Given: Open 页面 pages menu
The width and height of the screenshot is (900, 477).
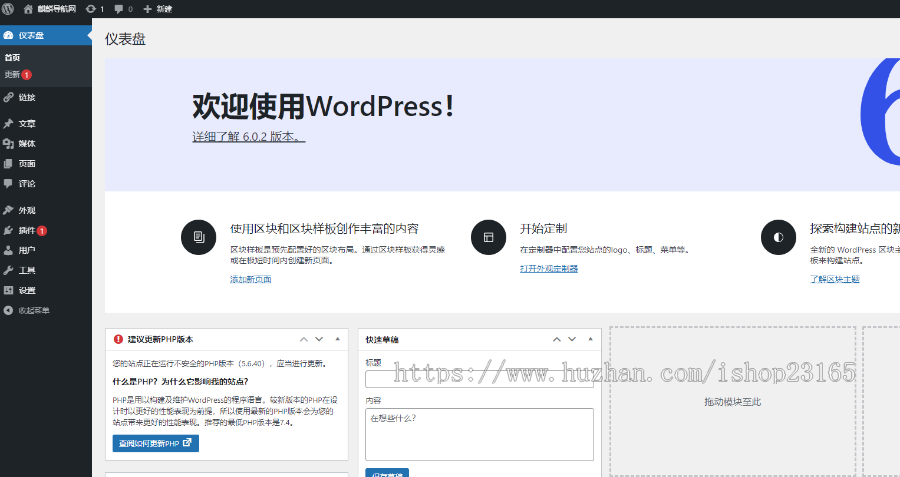Looking at the screenshot, I should (46, 164).
